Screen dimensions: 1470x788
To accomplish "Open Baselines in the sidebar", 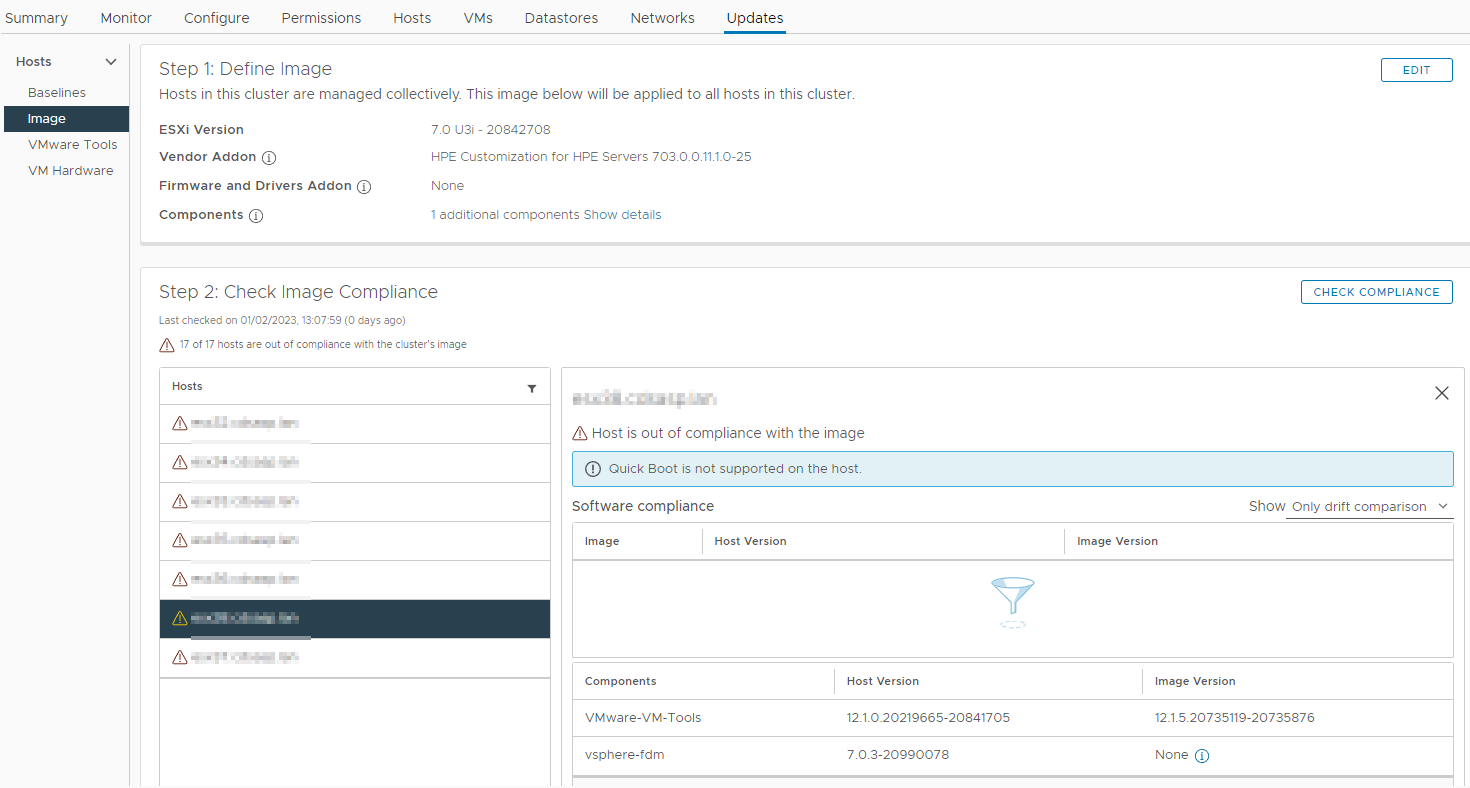I will [57, 93].
